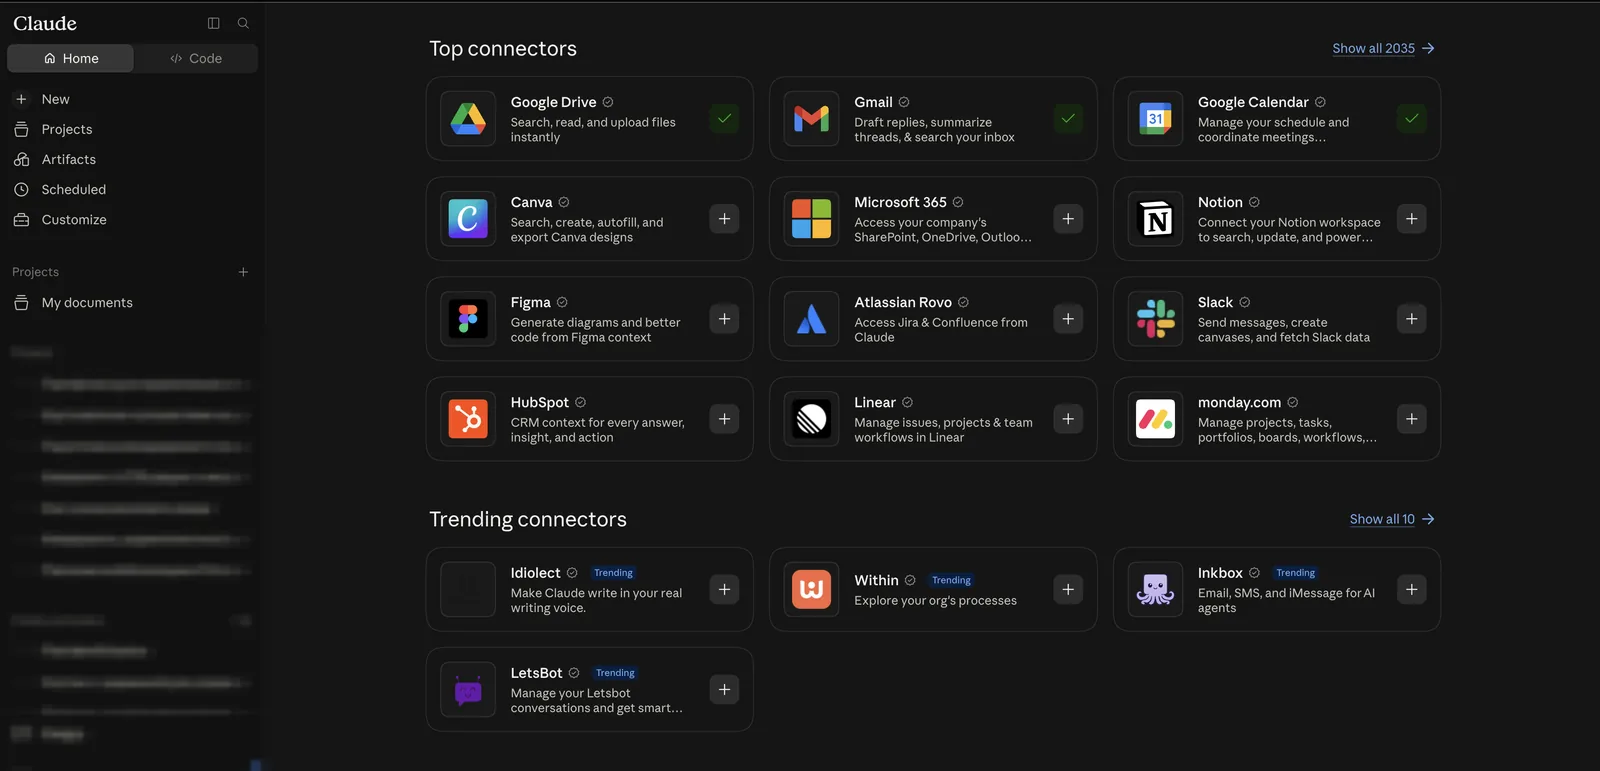
Task: Click Google Drive verified badge icon
Action: [608, 102]
